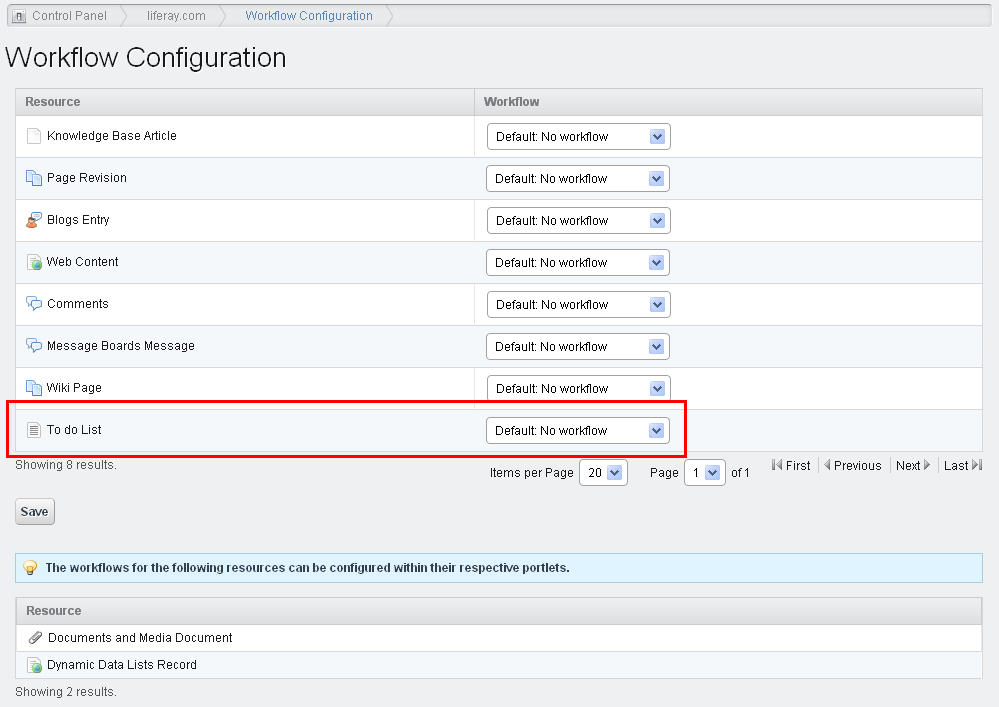Save the workflow configuration
This screenshot has width=999, height=707.
point(35,511)
